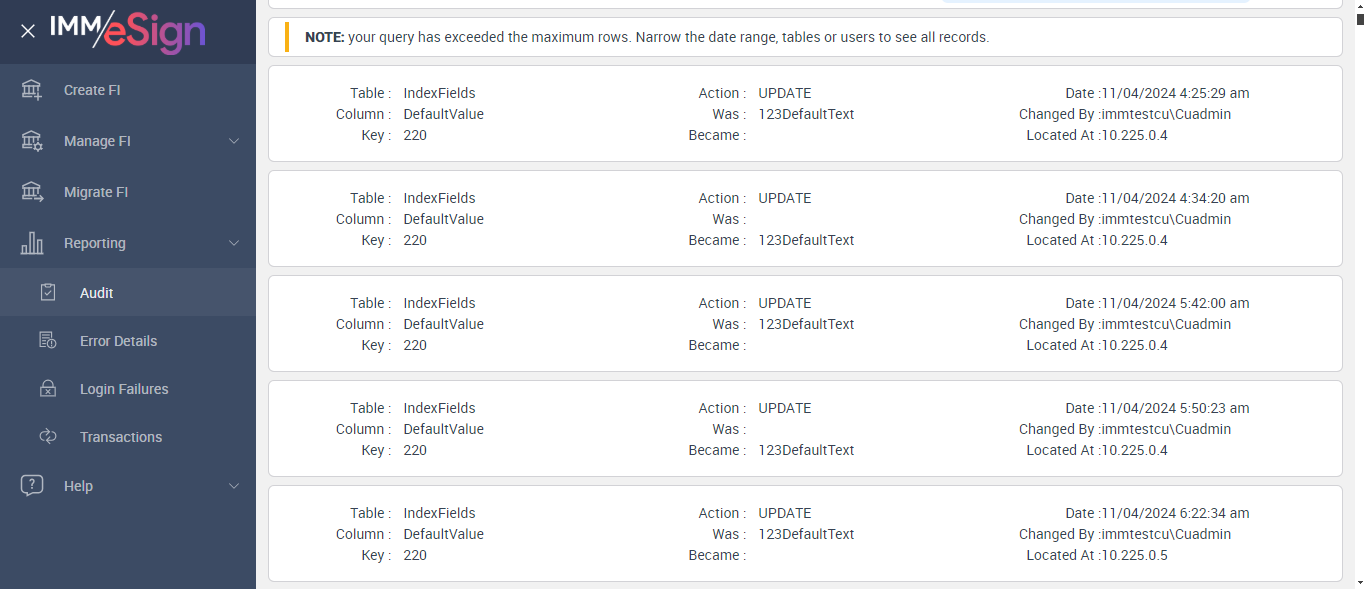This screenshot has height=589, width=1366.
Task: Click the Login Failures lock icon
Action: click(48, 389)
